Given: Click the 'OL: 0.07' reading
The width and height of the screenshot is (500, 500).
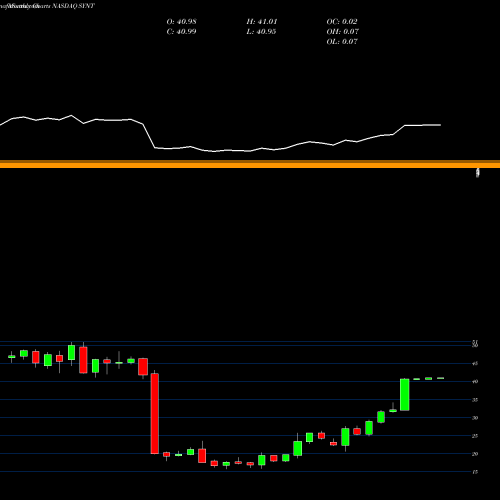Looking at the screenshot, I should click(x=342, y=42).
